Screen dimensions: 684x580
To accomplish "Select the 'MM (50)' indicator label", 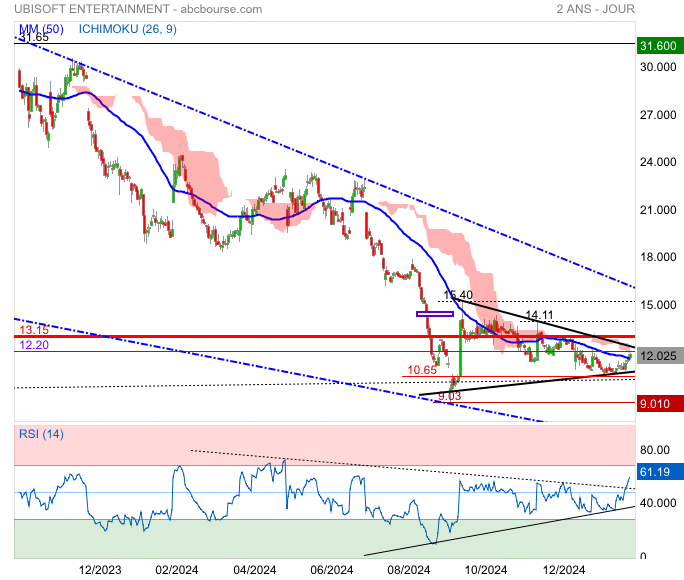I will click(41, 29).
